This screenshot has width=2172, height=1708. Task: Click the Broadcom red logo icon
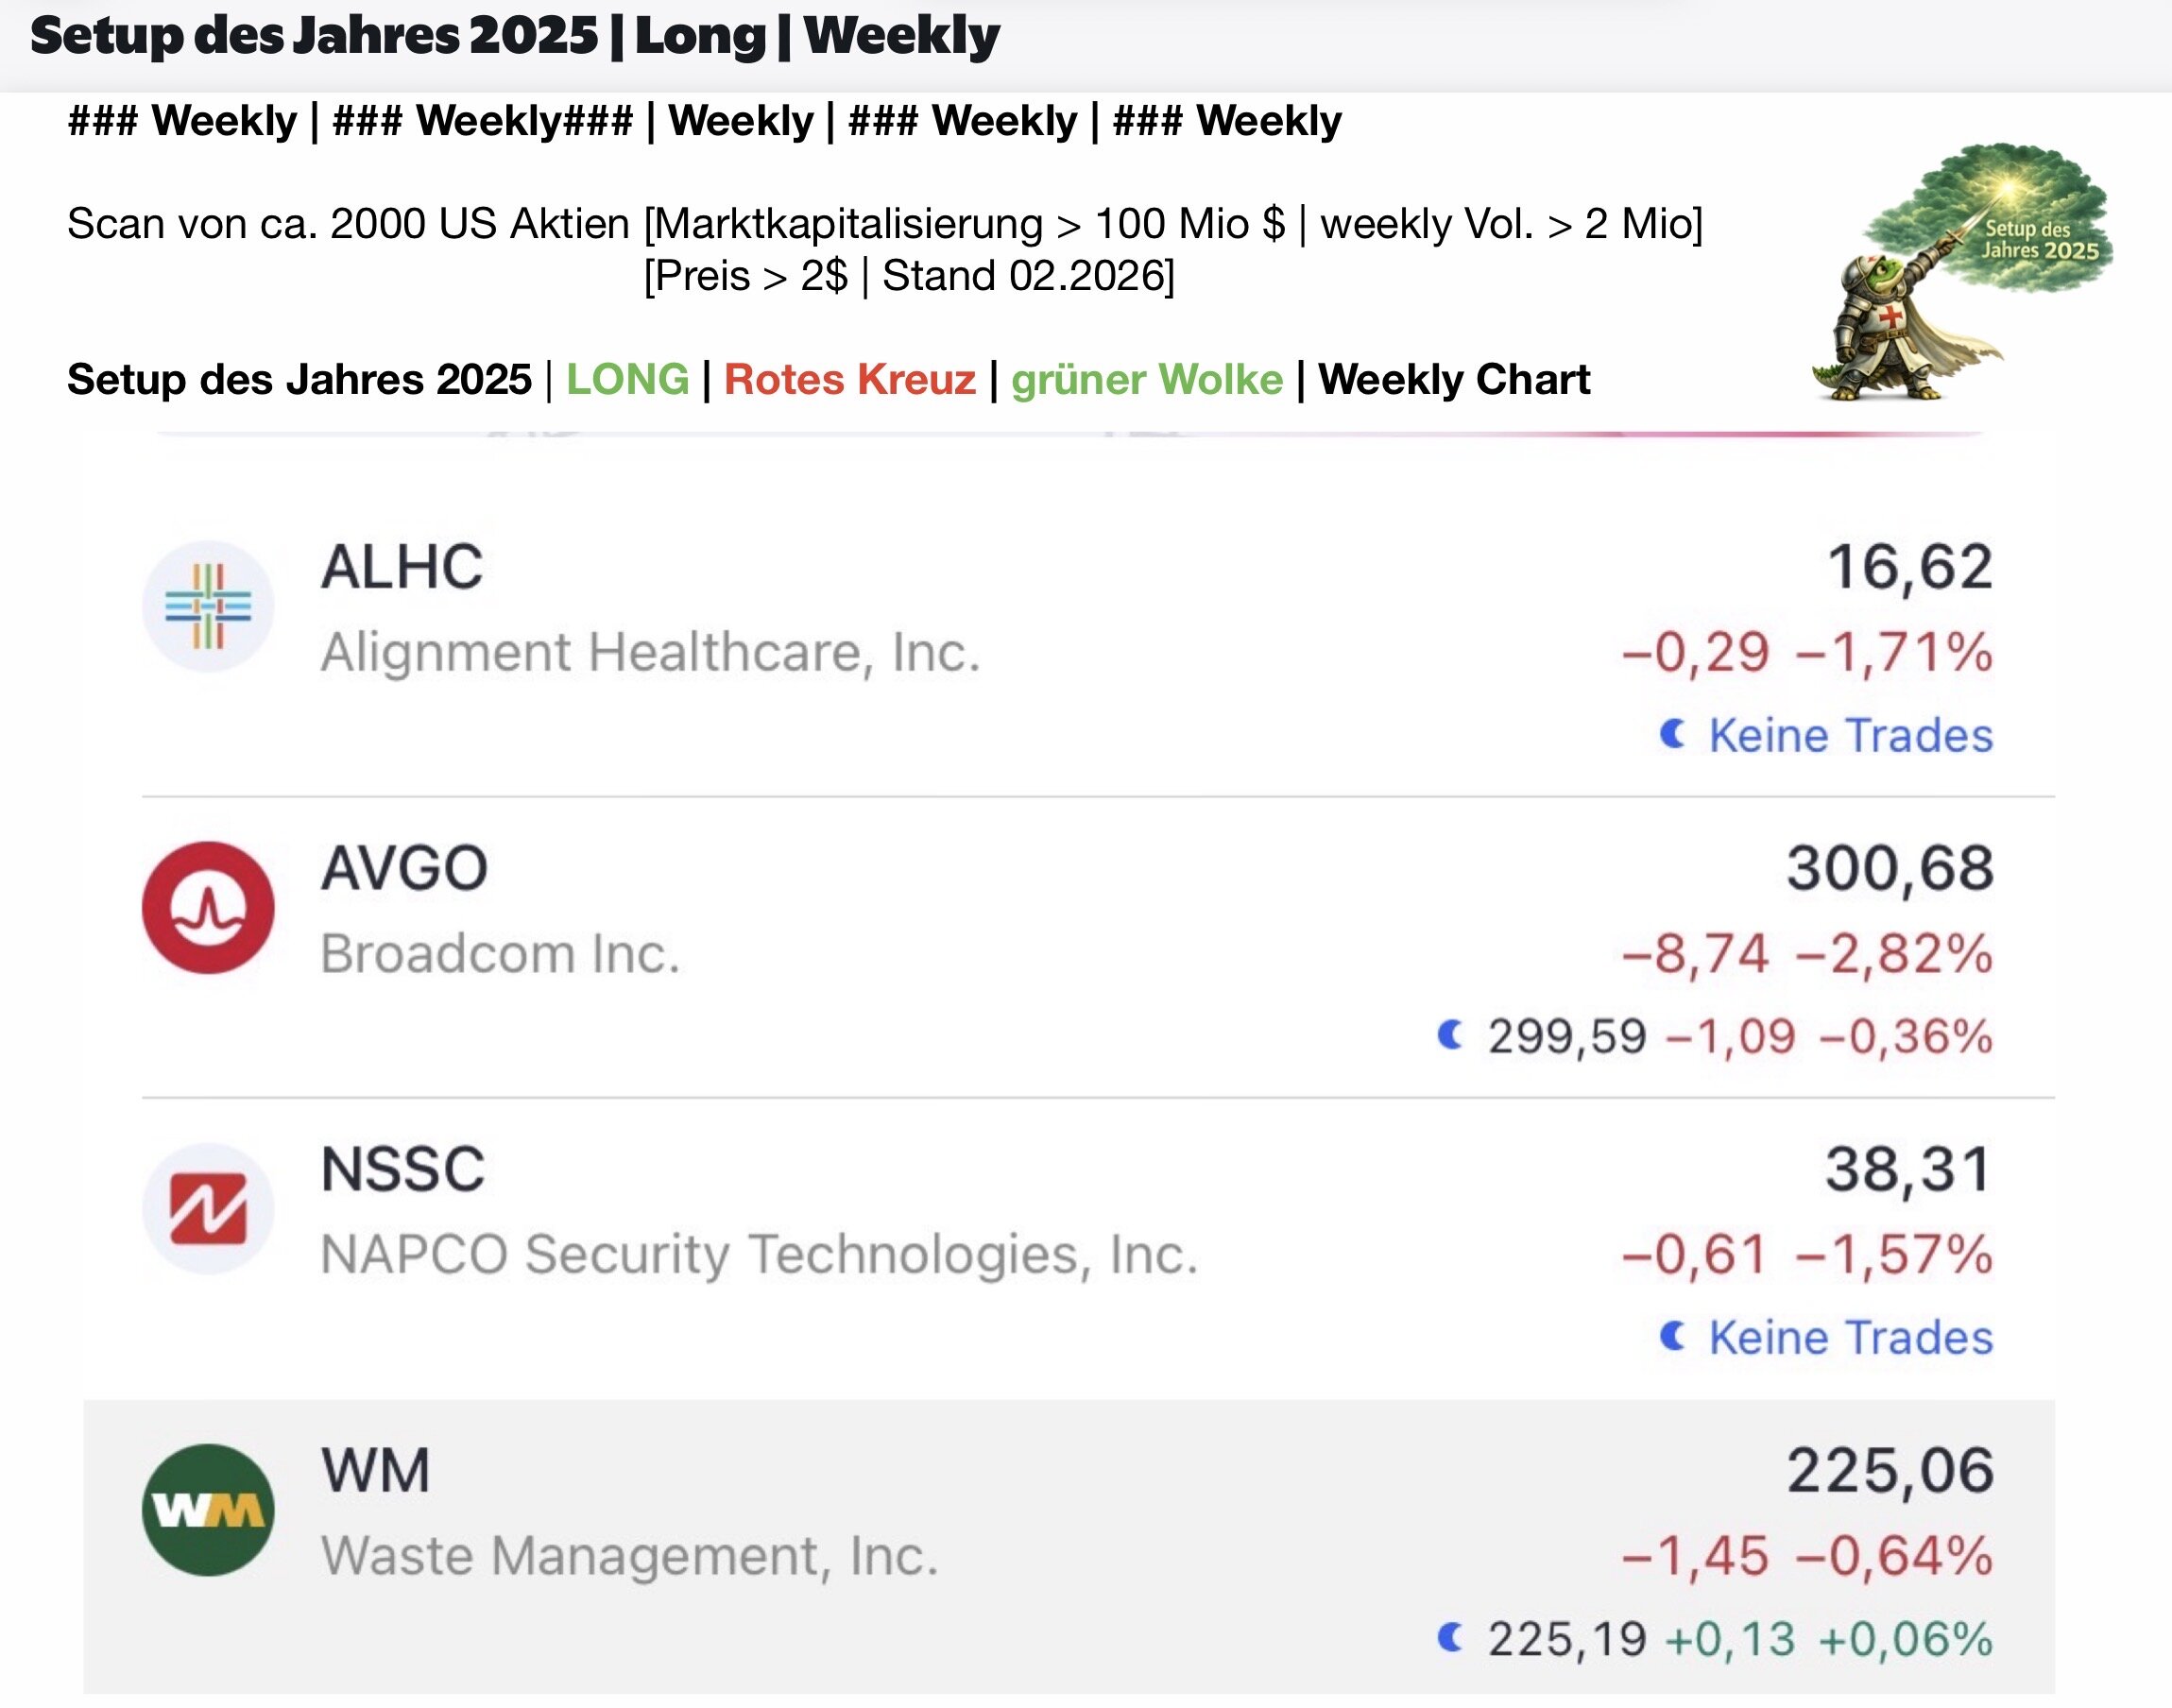coord(208,908)
